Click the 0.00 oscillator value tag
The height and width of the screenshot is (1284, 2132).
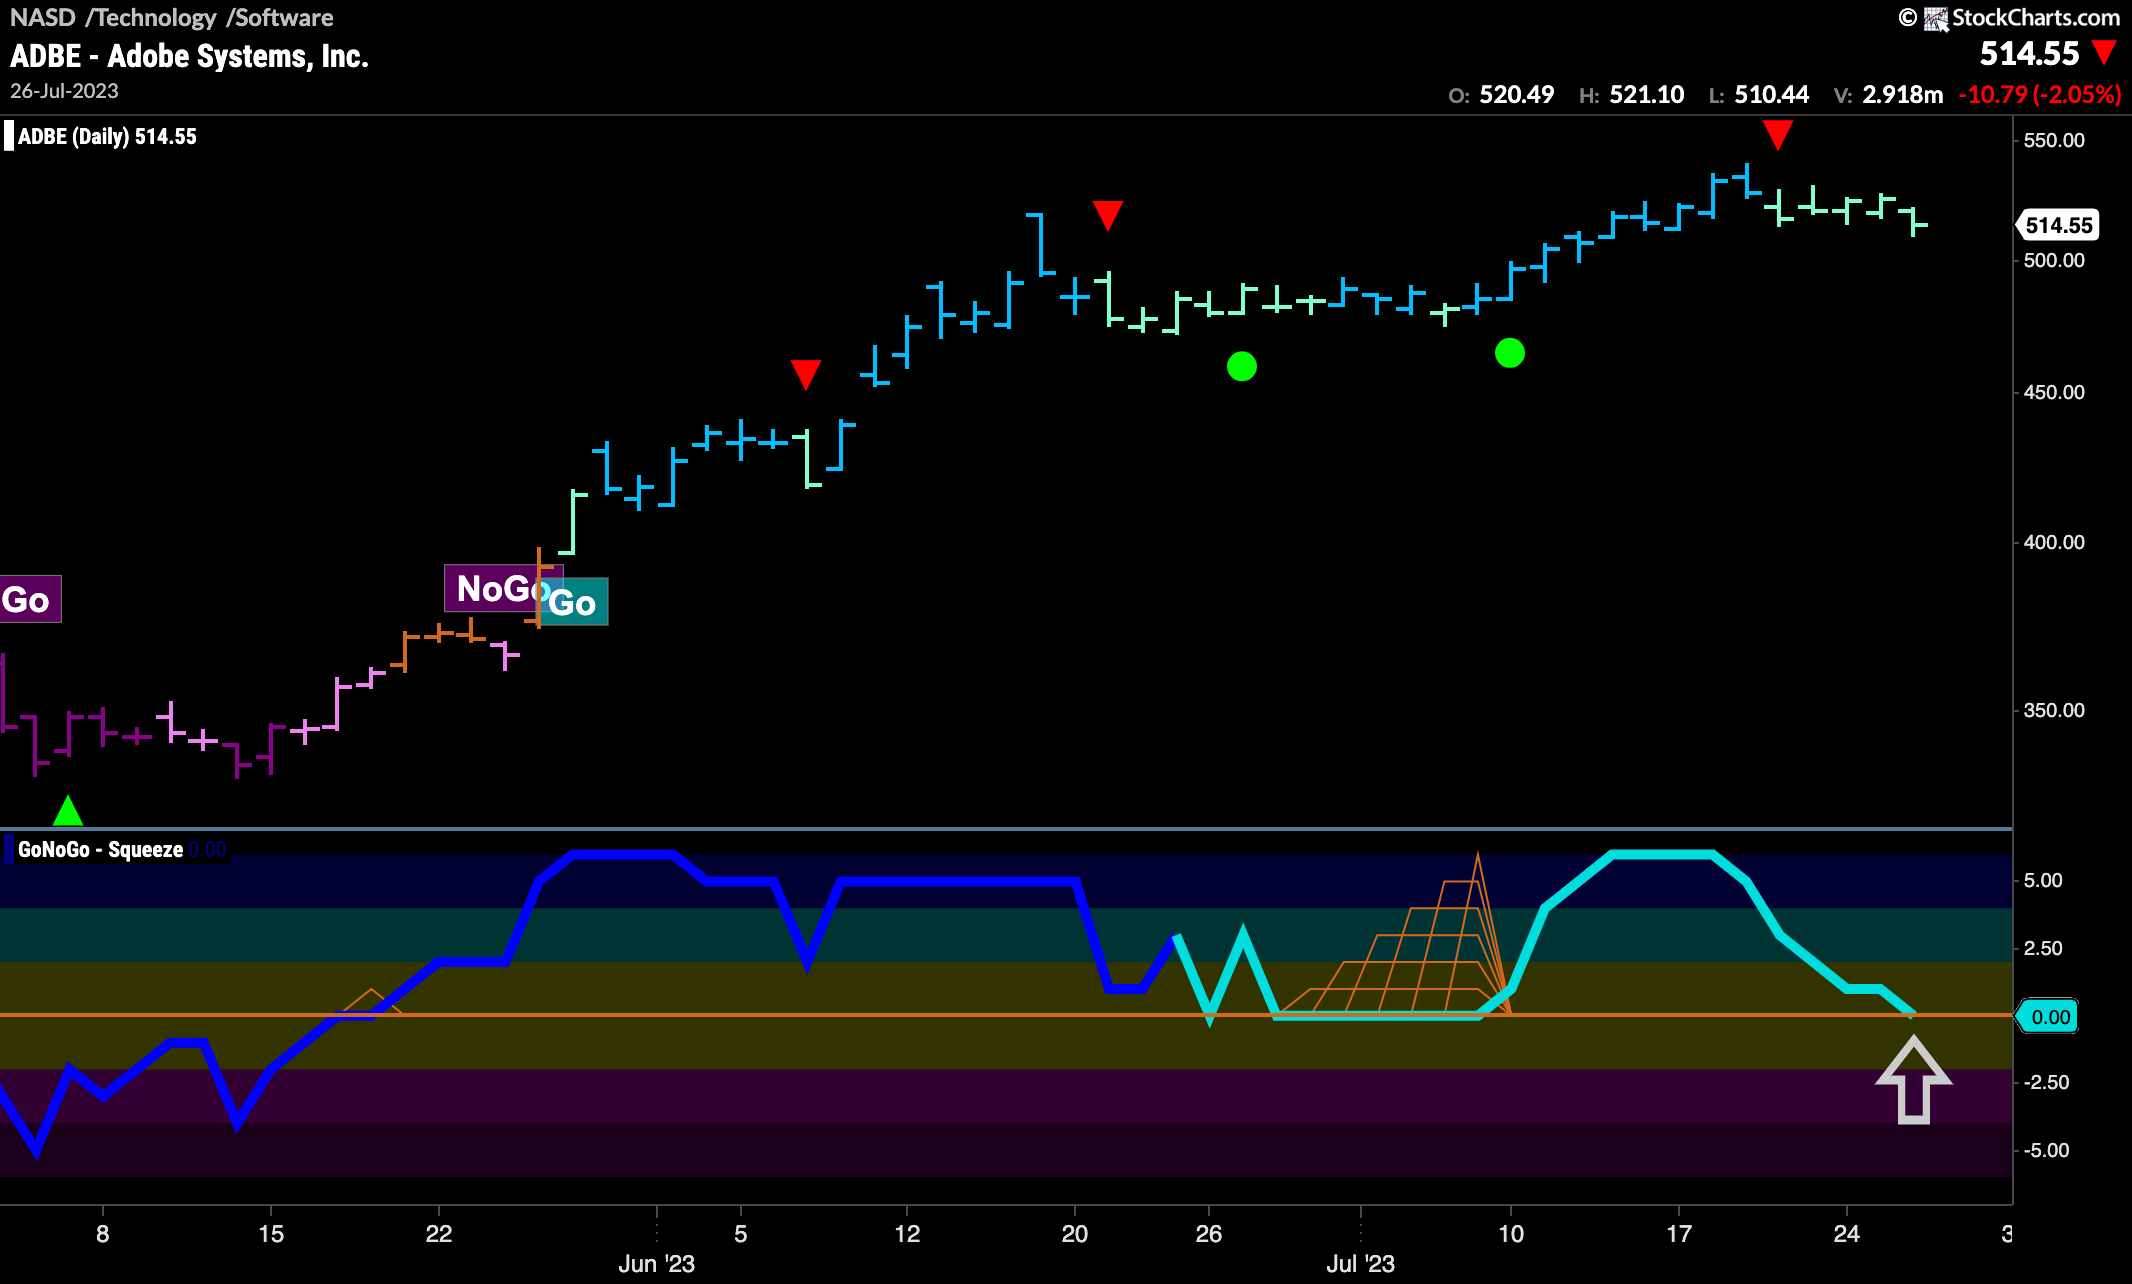tap(2048, 1017)
